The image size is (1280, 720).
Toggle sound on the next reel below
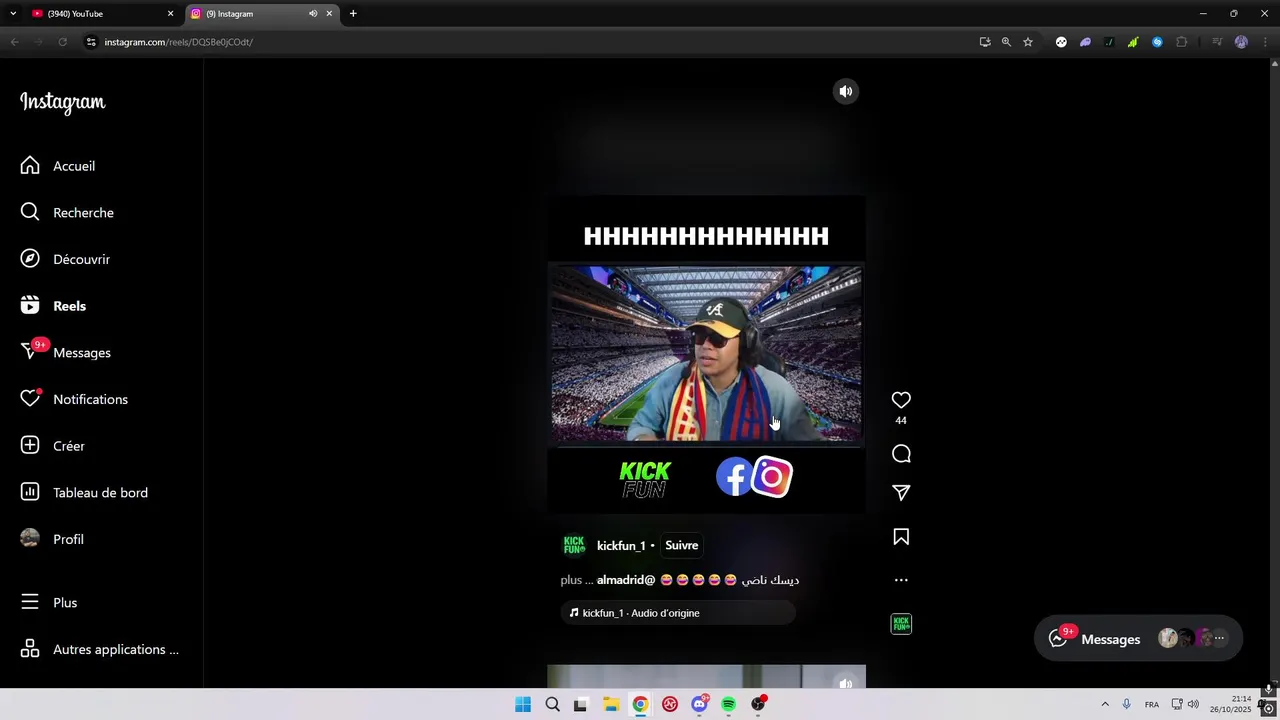846,682
